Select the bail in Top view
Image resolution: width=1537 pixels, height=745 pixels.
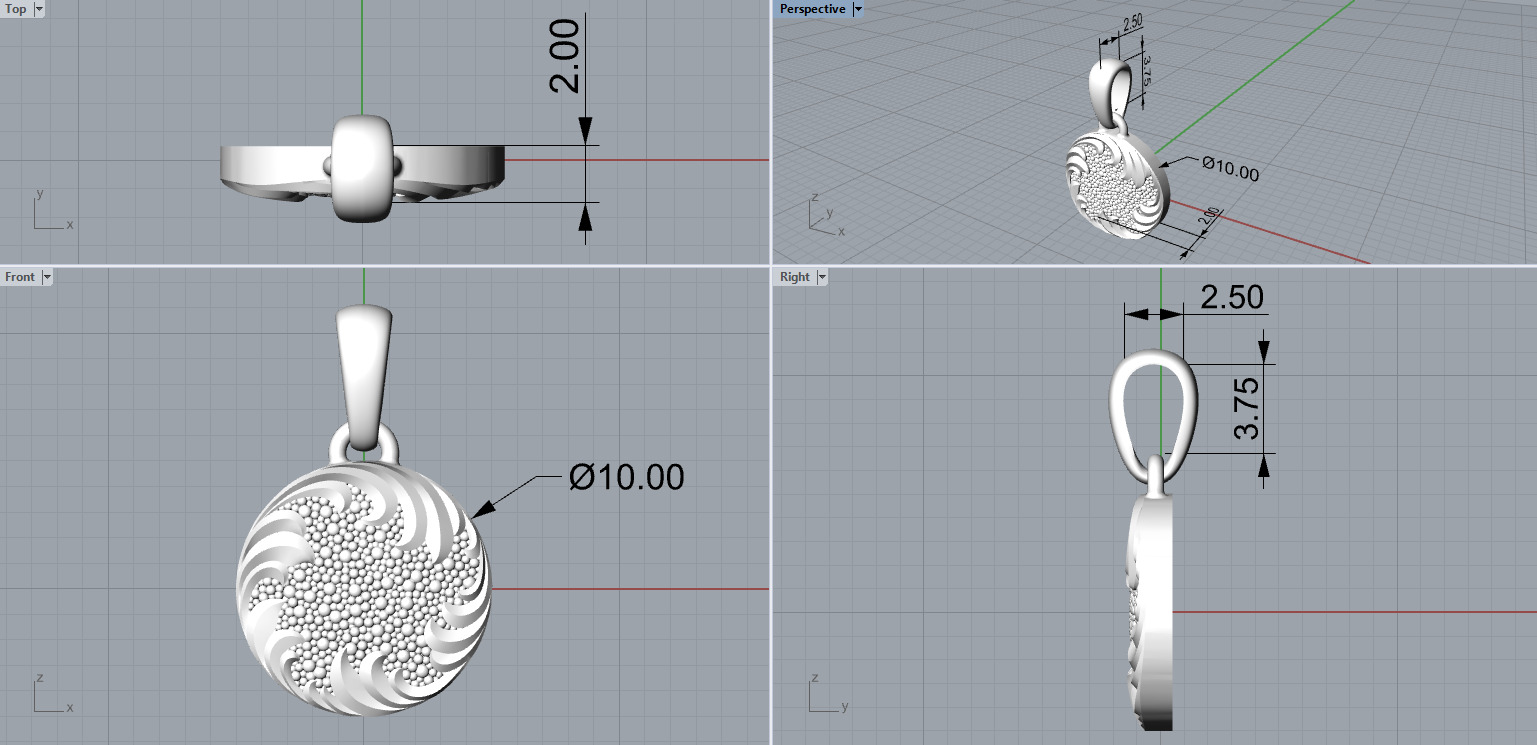coord(362,167)
